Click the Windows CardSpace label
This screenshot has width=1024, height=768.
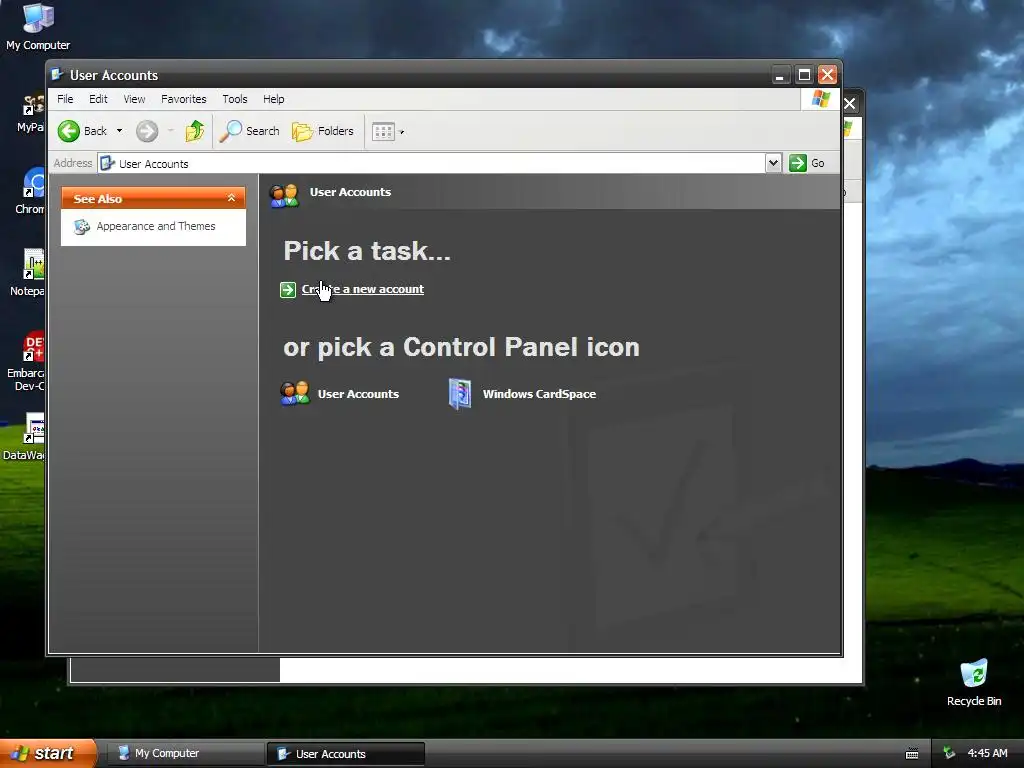click(539, 394)
